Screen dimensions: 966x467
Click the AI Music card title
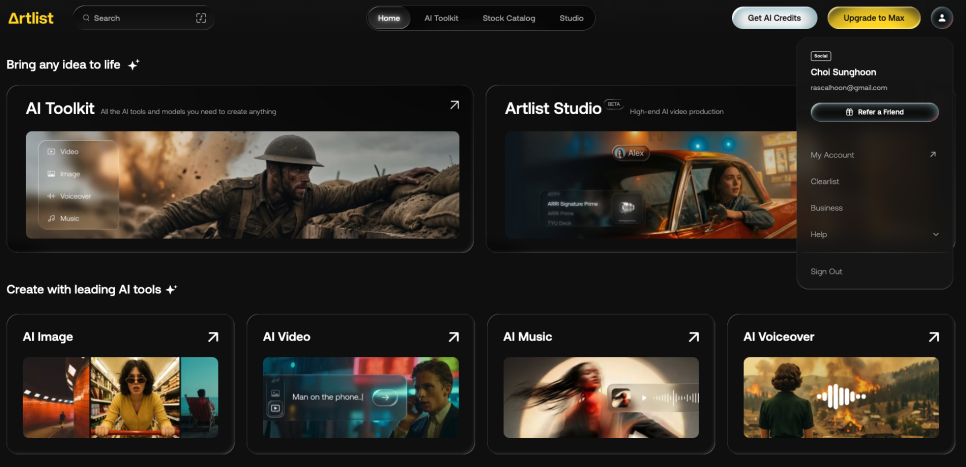pos(527,337)
